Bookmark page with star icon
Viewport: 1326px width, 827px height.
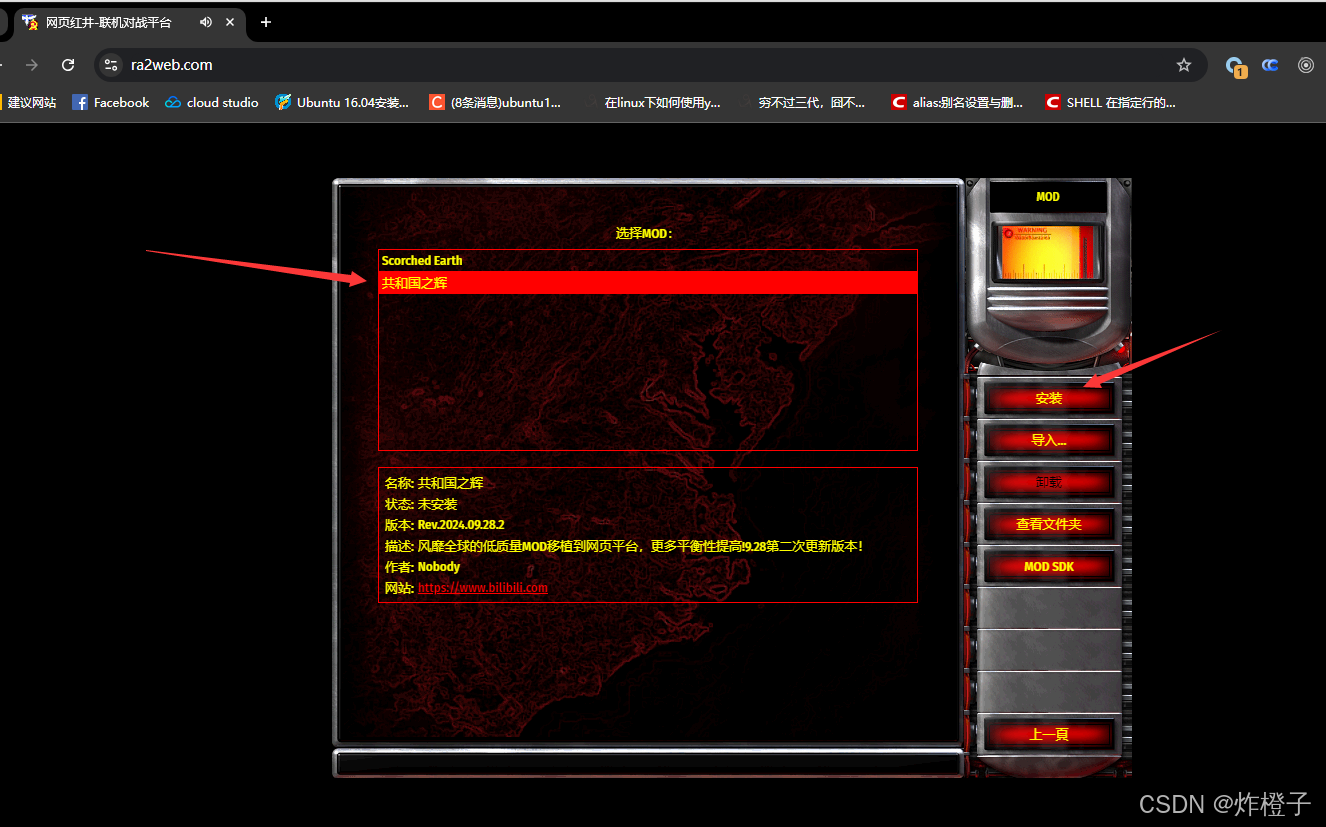pos(1184,65)
